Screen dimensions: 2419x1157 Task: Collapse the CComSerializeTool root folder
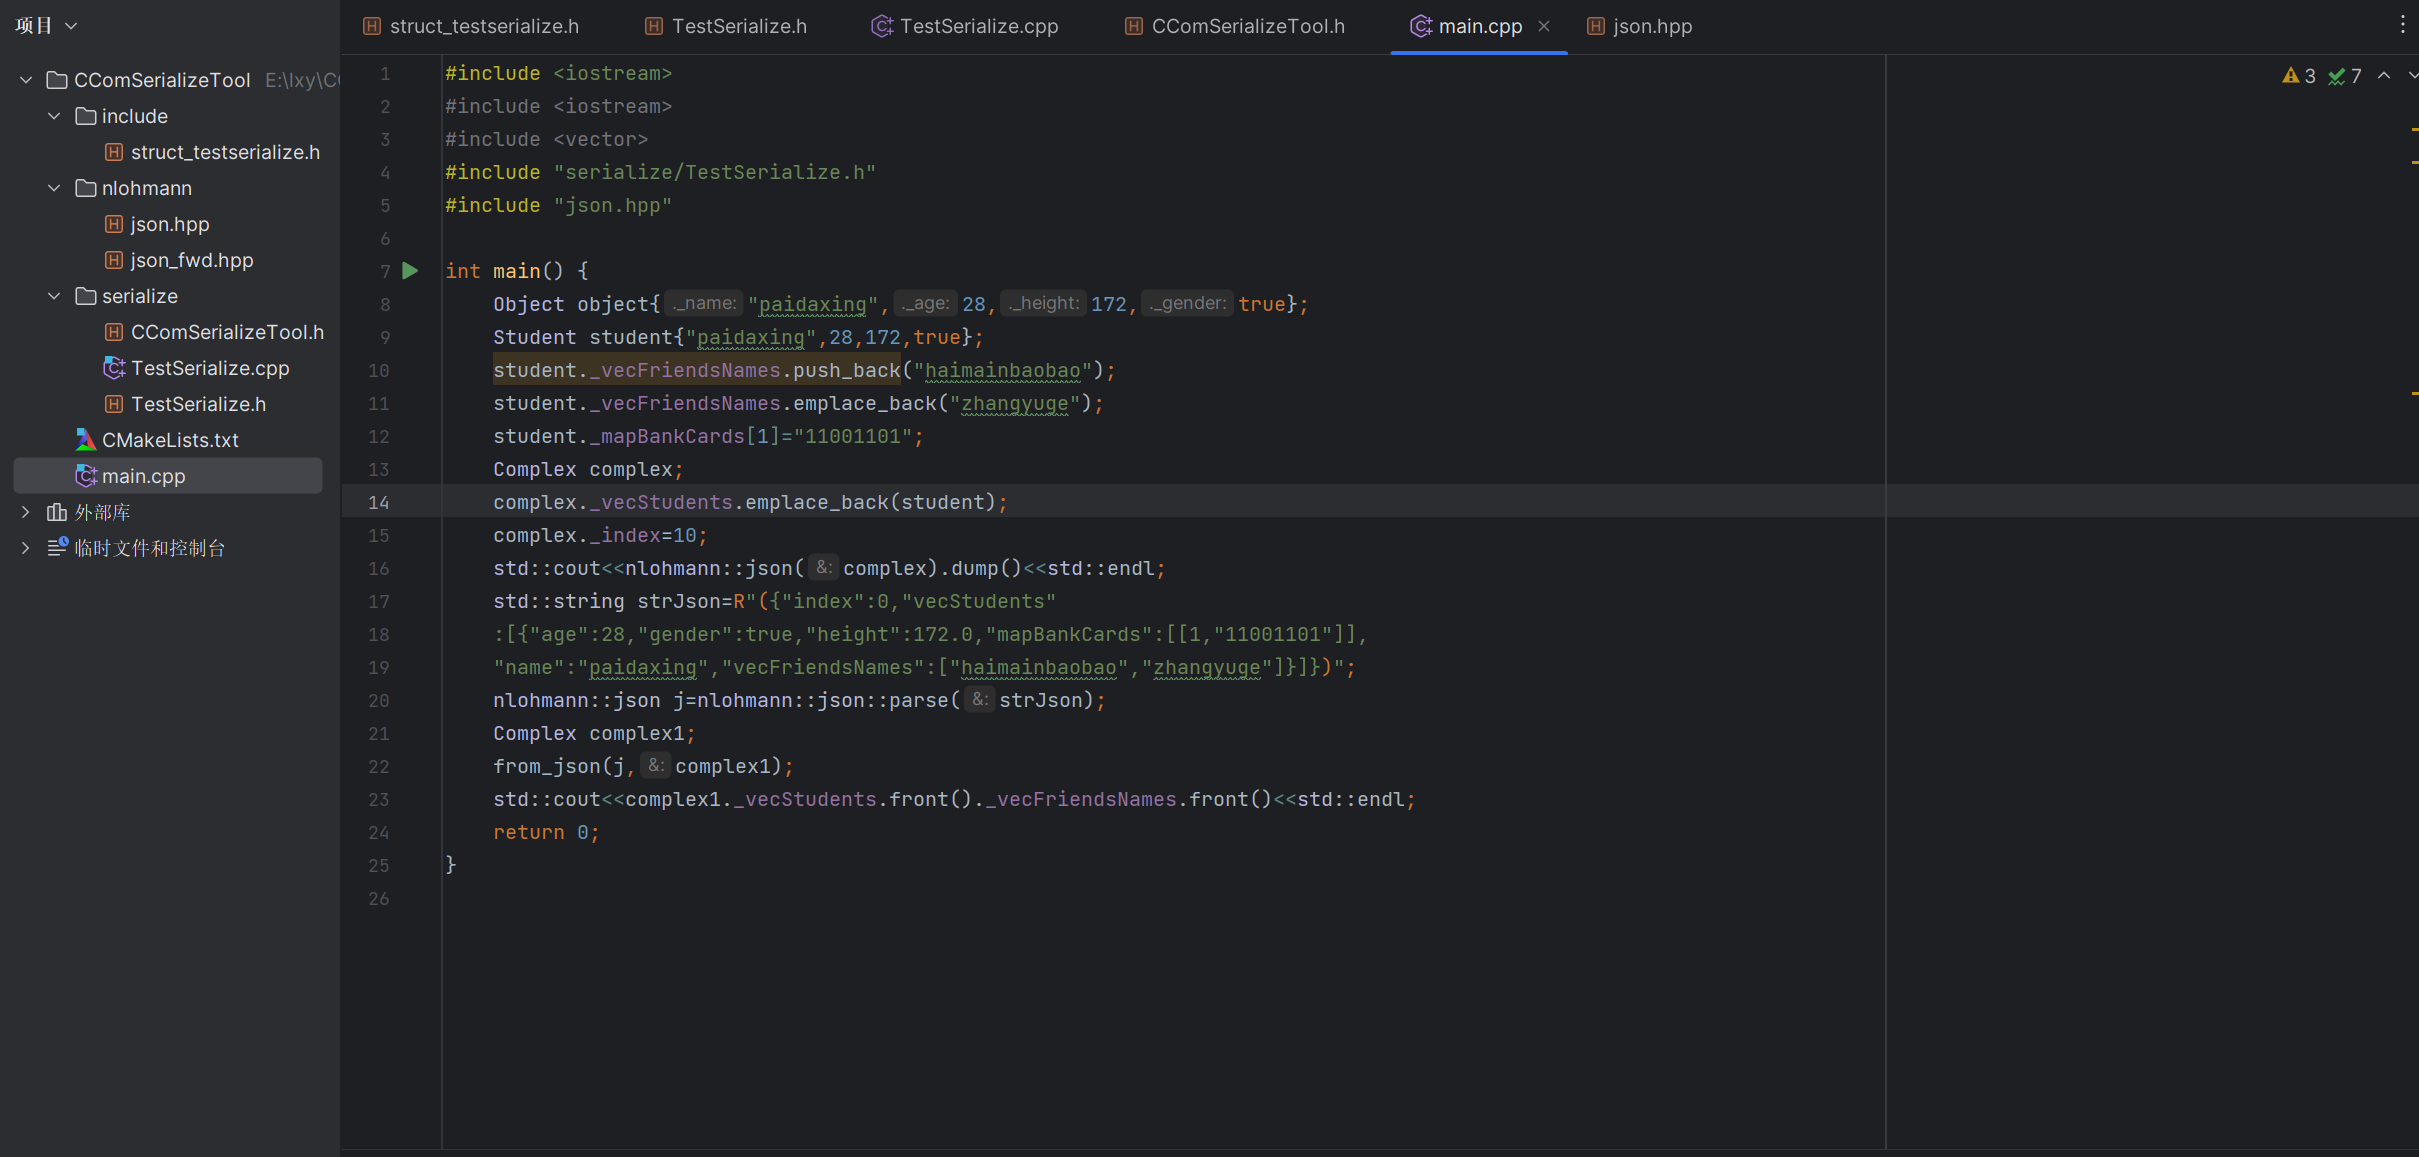click(26, 80)
